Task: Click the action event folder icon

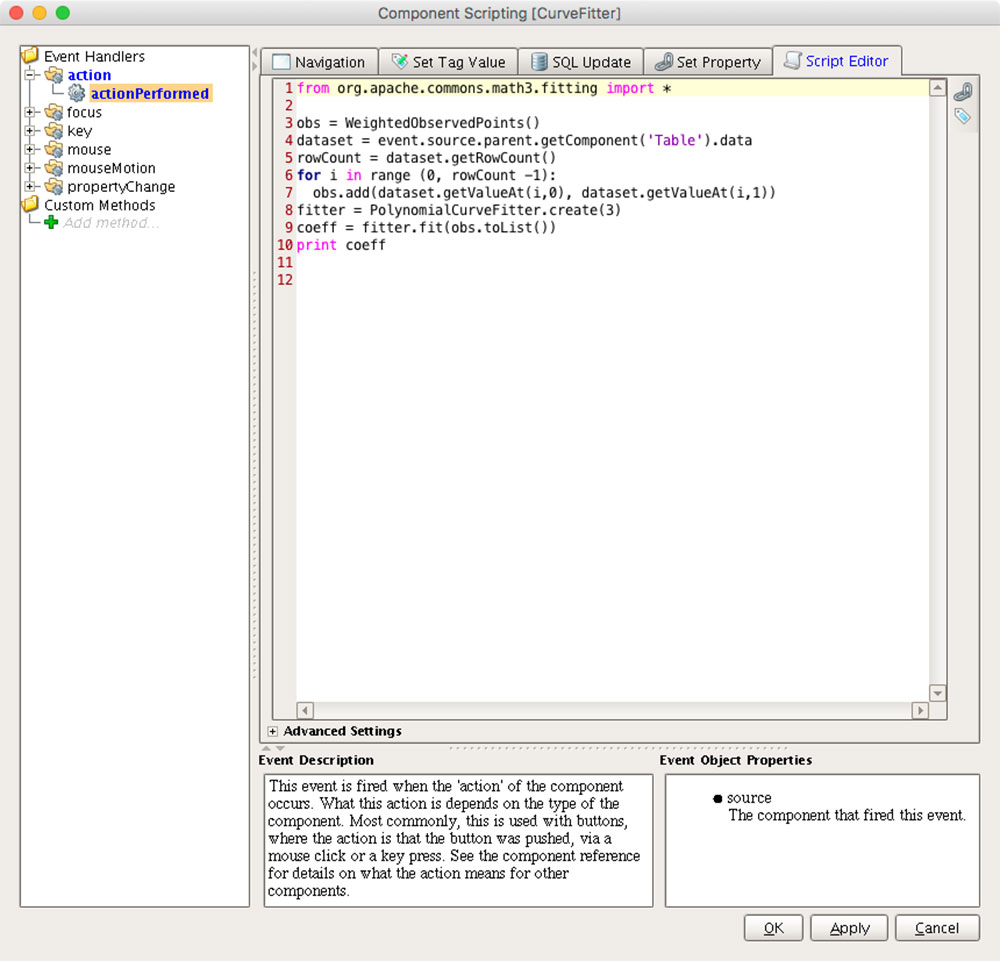Action: tap(55, 74)
